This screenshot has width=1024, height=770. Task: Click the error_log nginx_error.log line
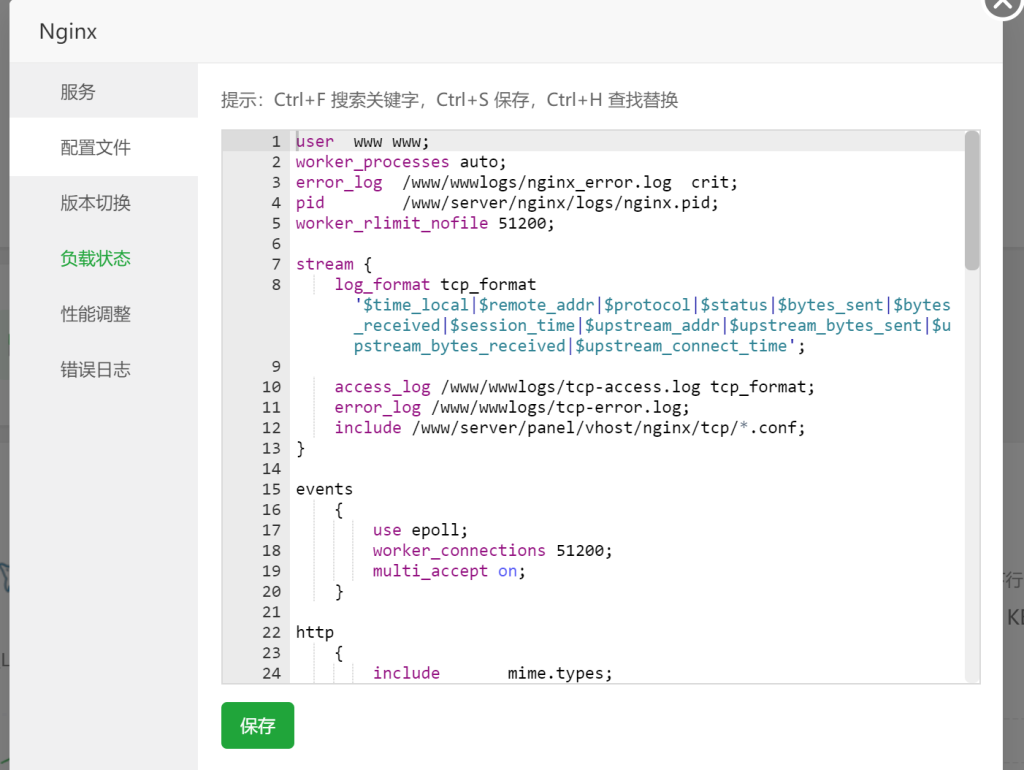516,182
